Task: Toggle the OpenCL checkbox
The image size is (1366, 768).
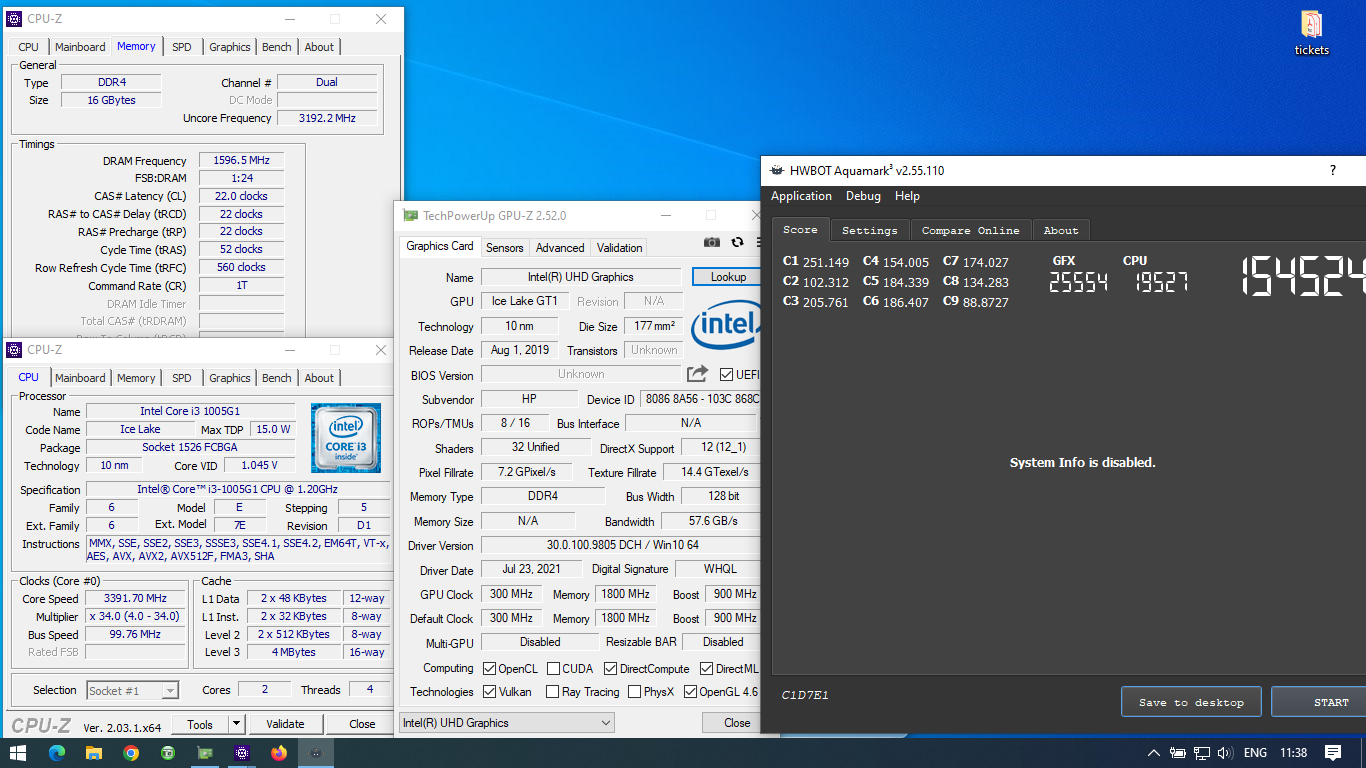Action: click(490, 669)
